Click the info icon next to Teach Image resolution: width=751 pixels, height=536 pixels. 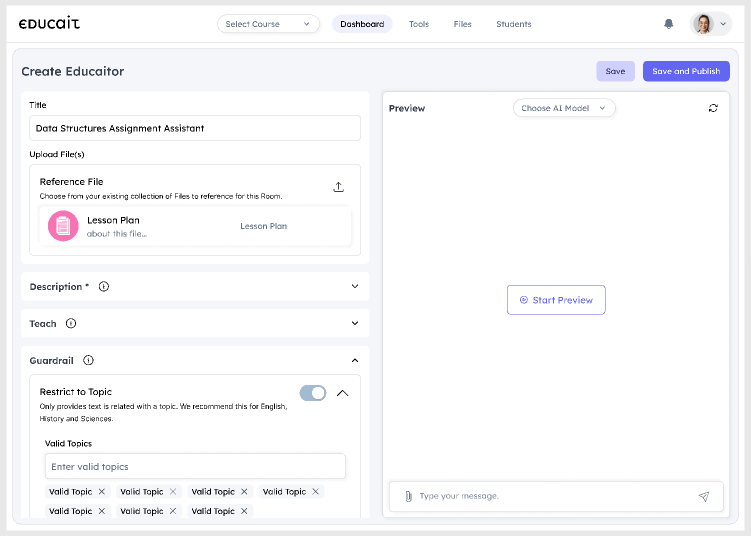(71, 324)
